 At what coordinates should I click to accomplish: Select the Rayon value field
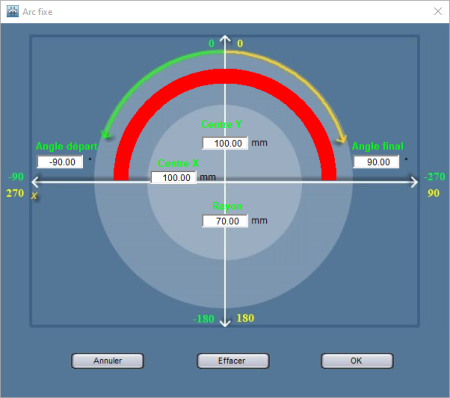coord(225,221)
